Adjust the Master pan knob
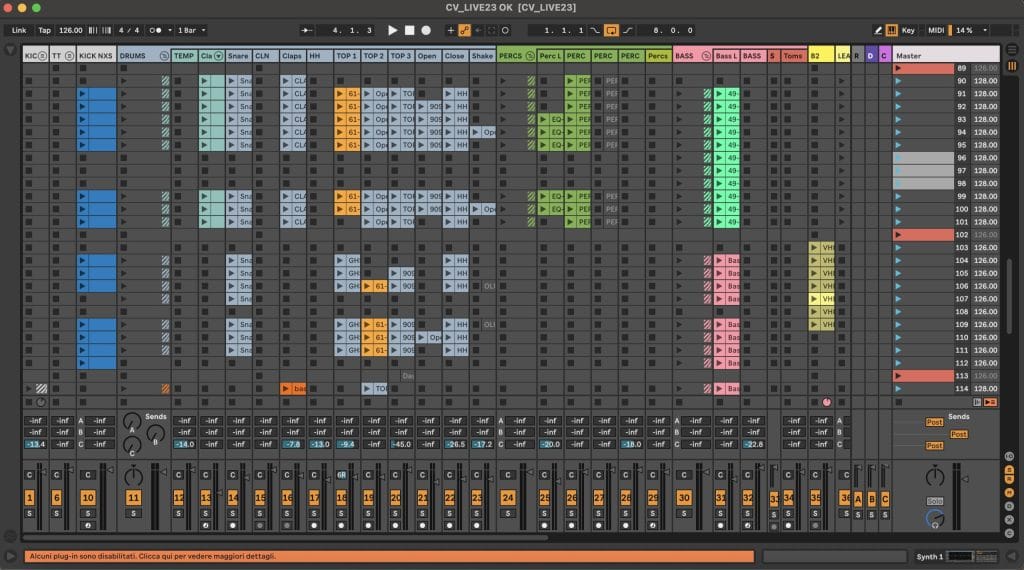Viewport: 1024px width, 570px height. [x=935, y=477]
